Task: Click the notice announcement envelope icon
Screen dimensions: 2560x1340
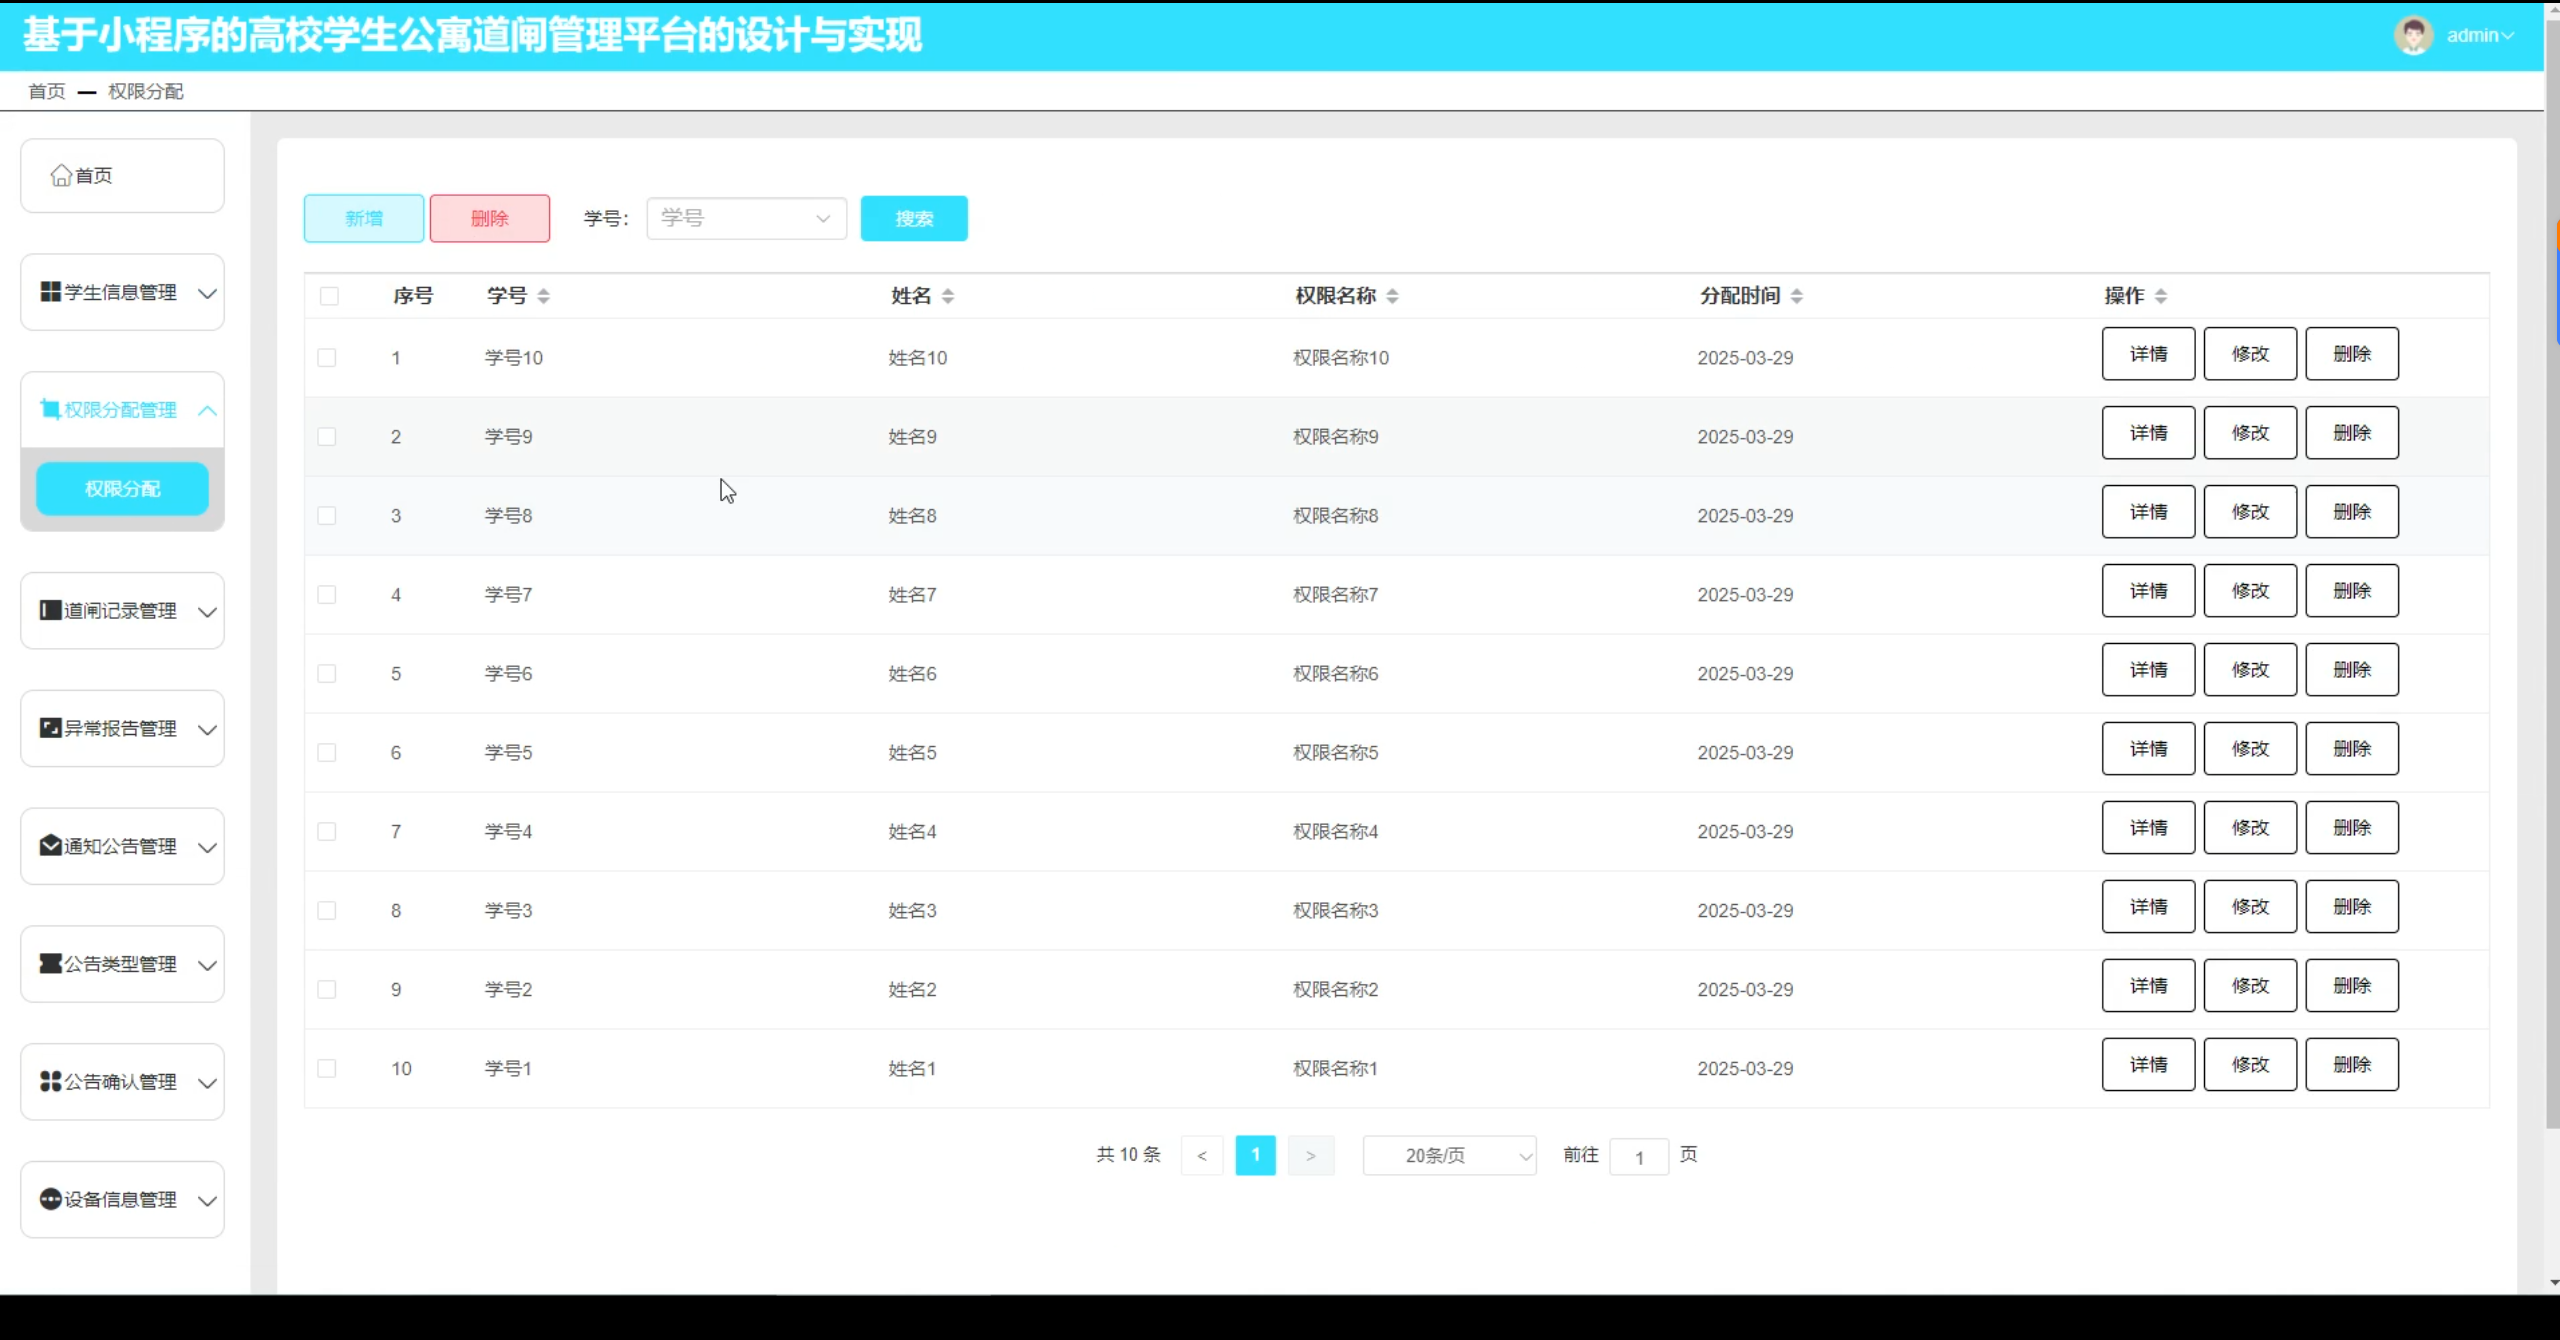Action: coord(50,846)
